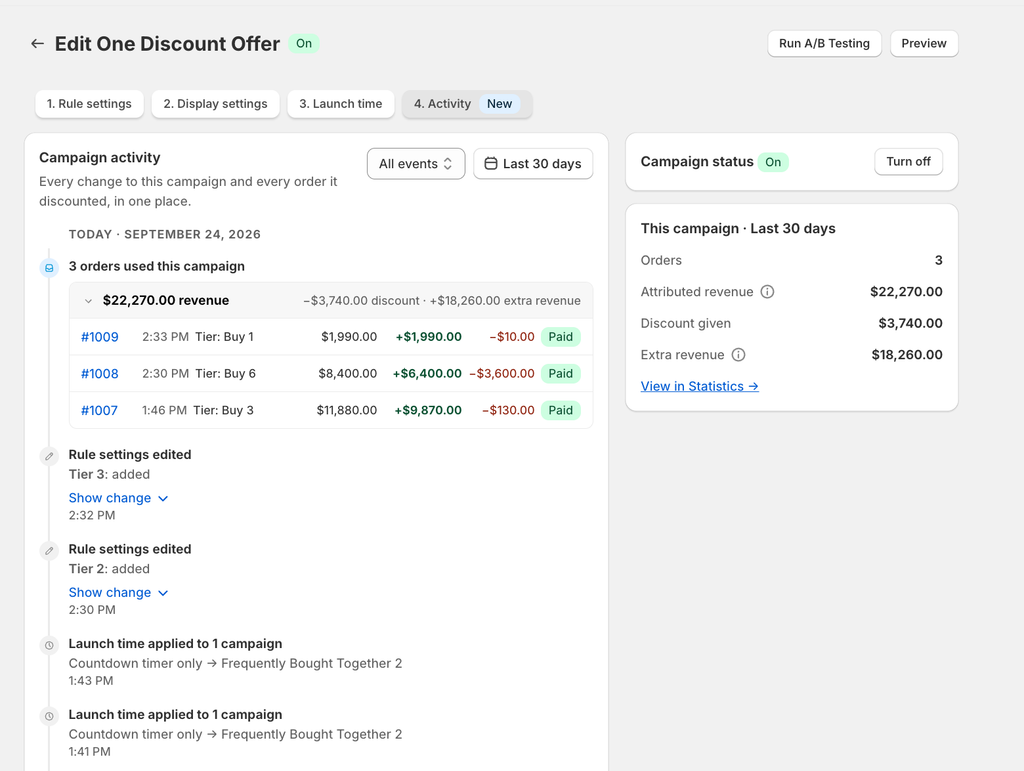Click the pencil icon beside Tier 2 added

pos(49,550)
